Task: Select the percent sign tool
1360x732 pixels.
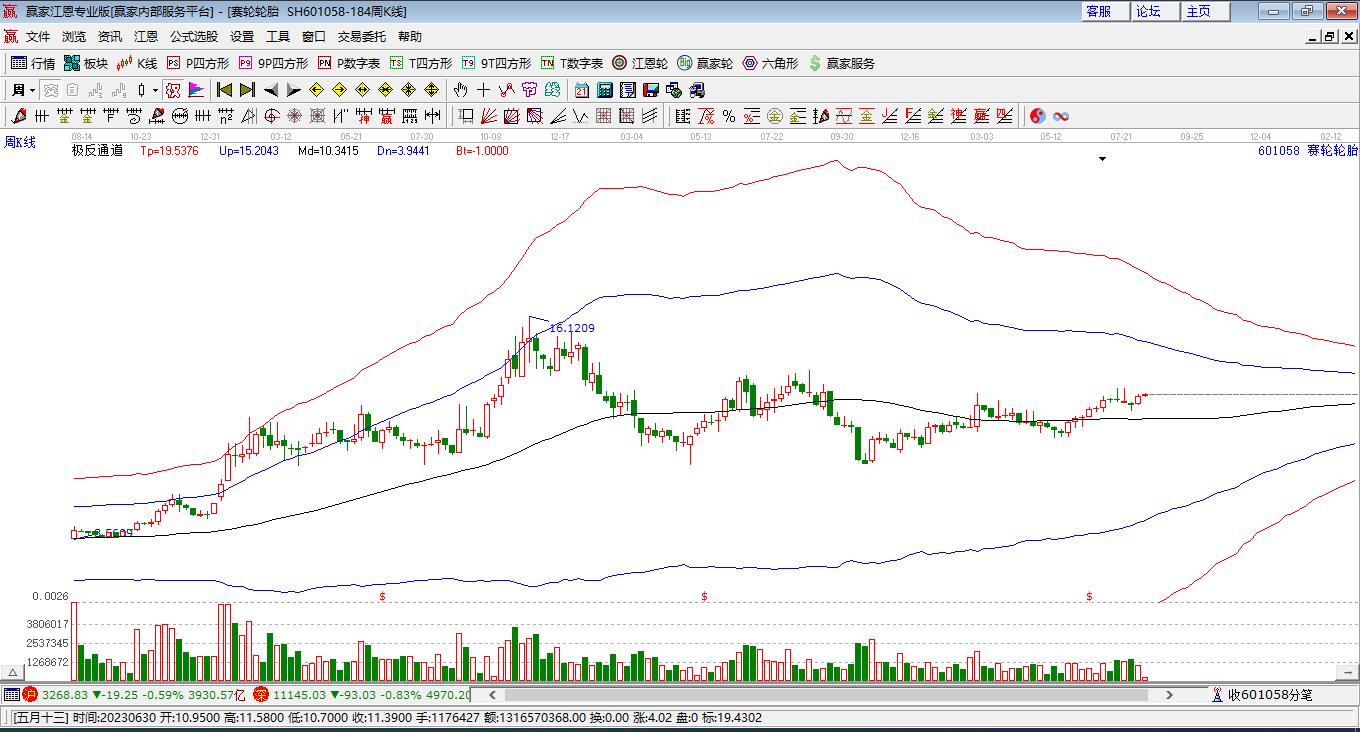Action: (729, 117)
